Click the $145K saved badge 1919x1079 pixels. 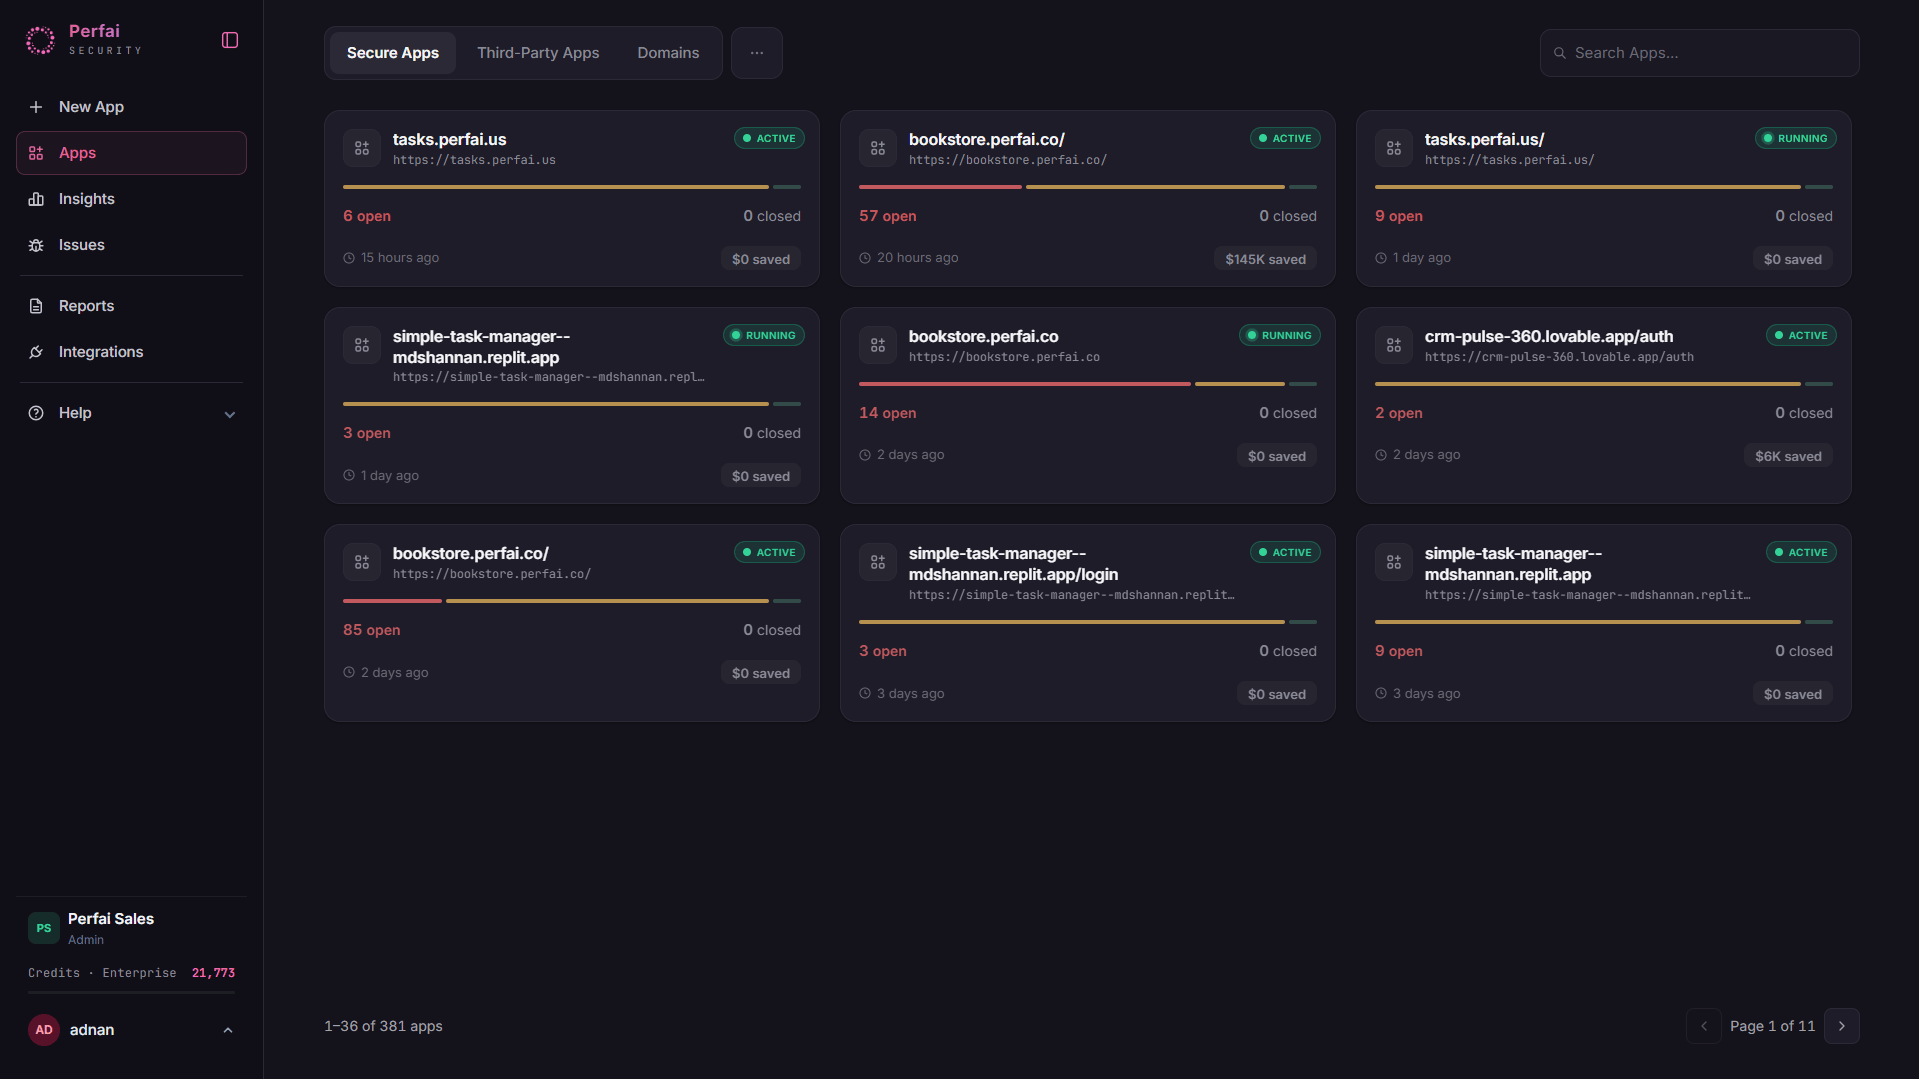pos(1265,259)
